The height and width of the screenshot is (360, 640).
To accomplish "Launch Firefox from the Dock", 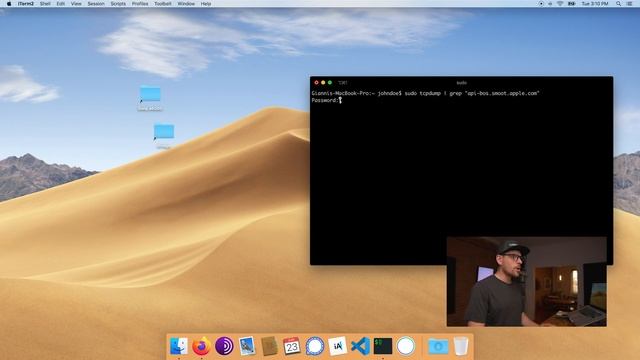I will 201,346.
